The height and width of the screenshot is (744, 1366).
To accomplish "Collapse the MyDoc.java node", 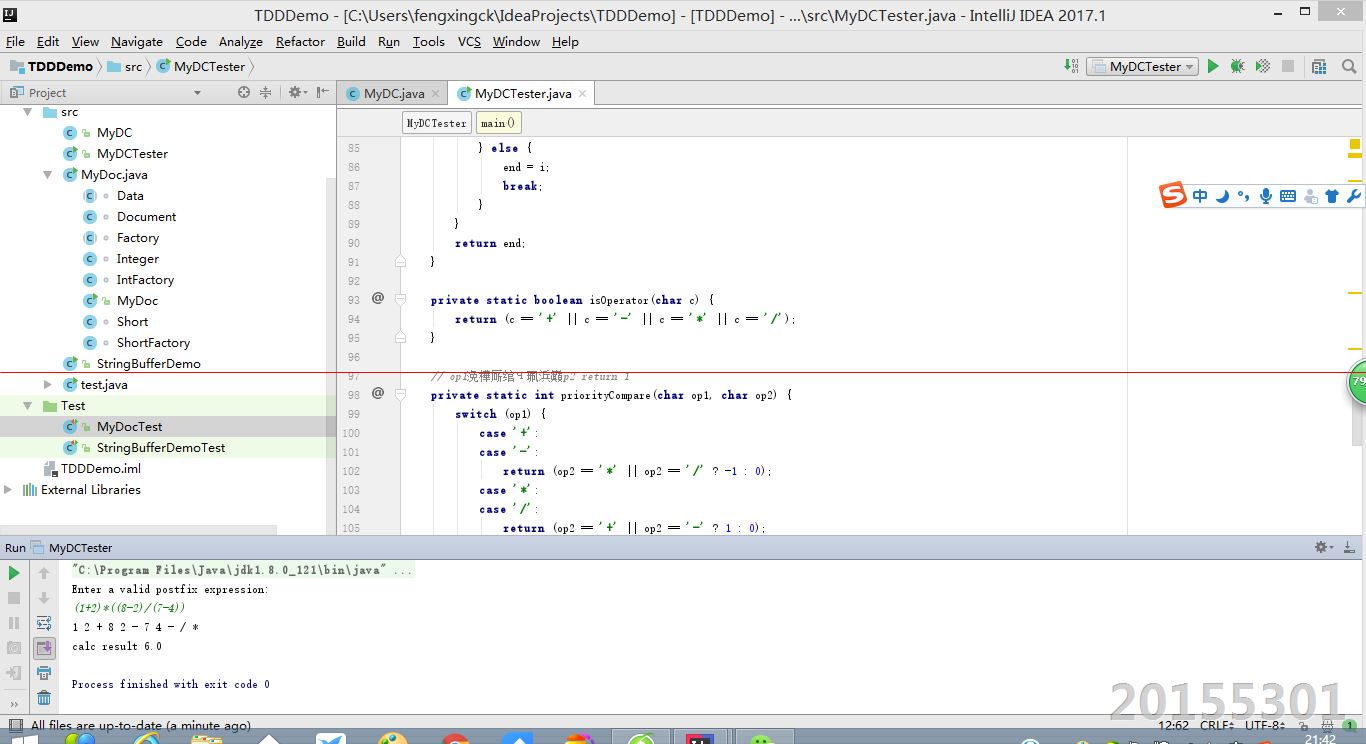I will coord(48,174).
